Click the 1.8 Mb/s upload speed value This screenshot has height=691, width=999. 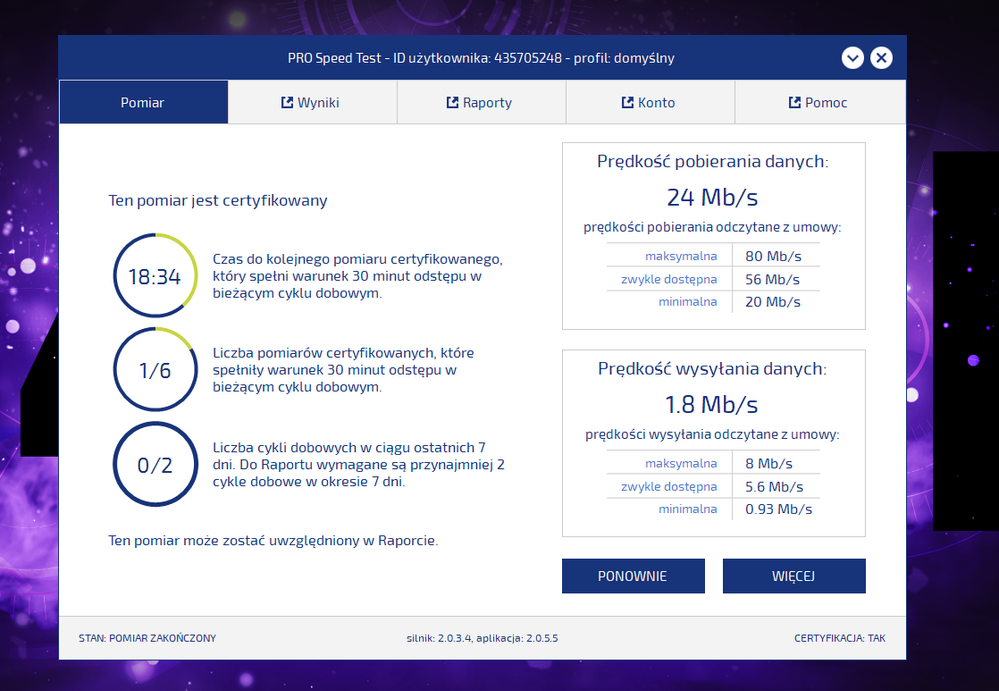(713, 404)
